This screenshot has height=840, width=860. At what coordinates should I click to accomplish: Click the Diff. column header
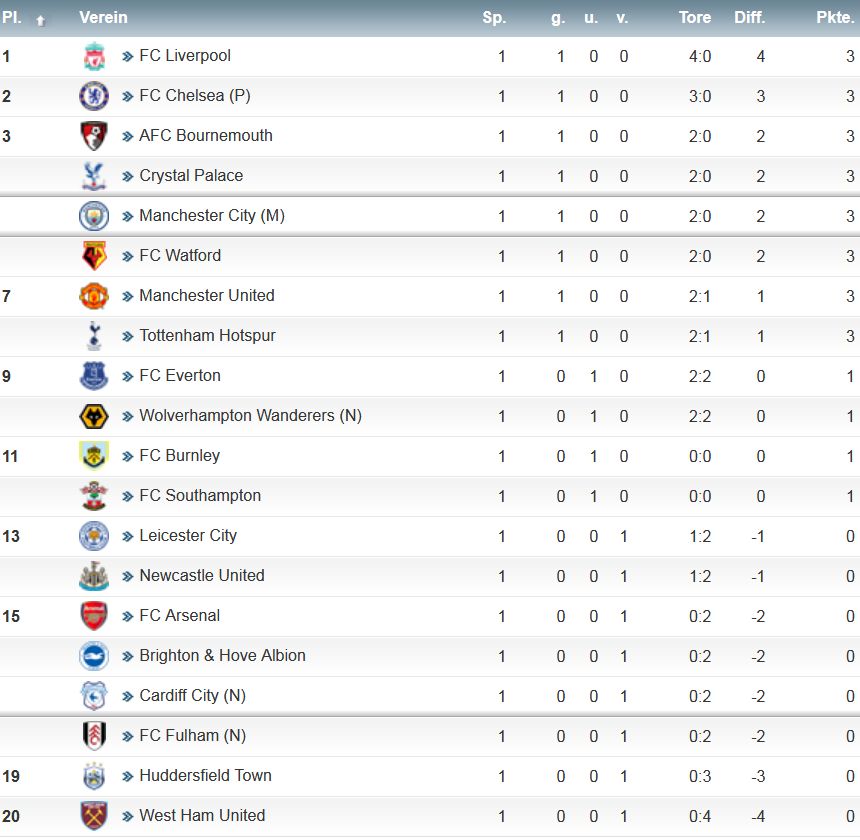pos(750,18)
